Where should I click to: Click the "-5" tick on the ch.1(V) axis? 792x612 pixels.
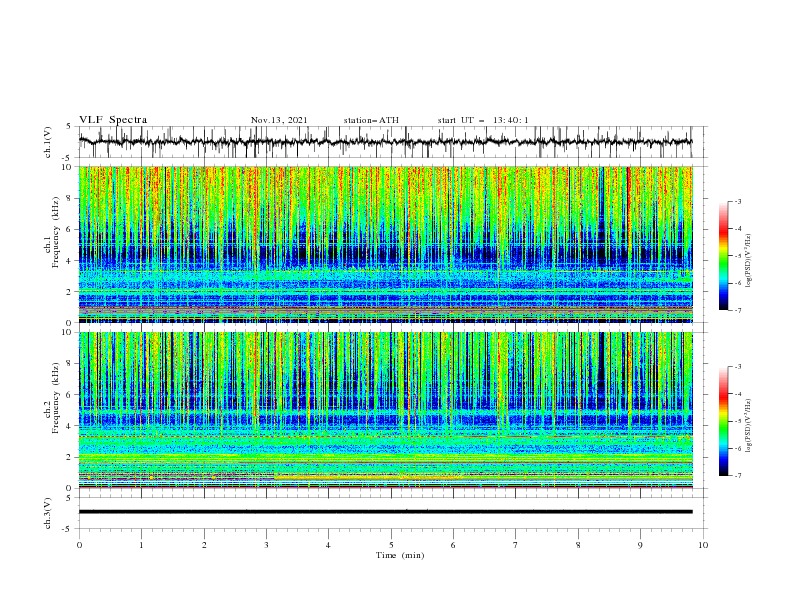(x=68, y=158)
